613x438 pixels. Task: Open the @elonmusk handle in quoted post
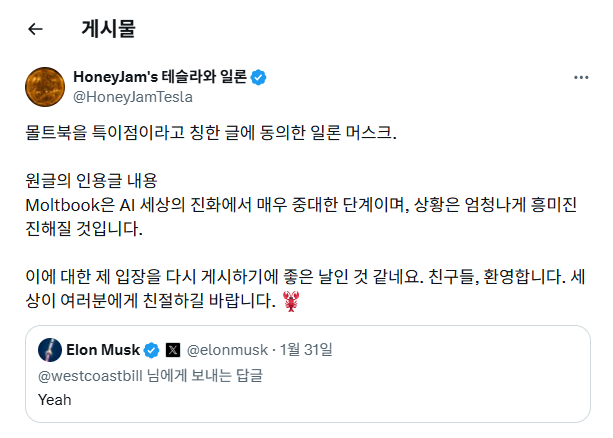point(227,350)
